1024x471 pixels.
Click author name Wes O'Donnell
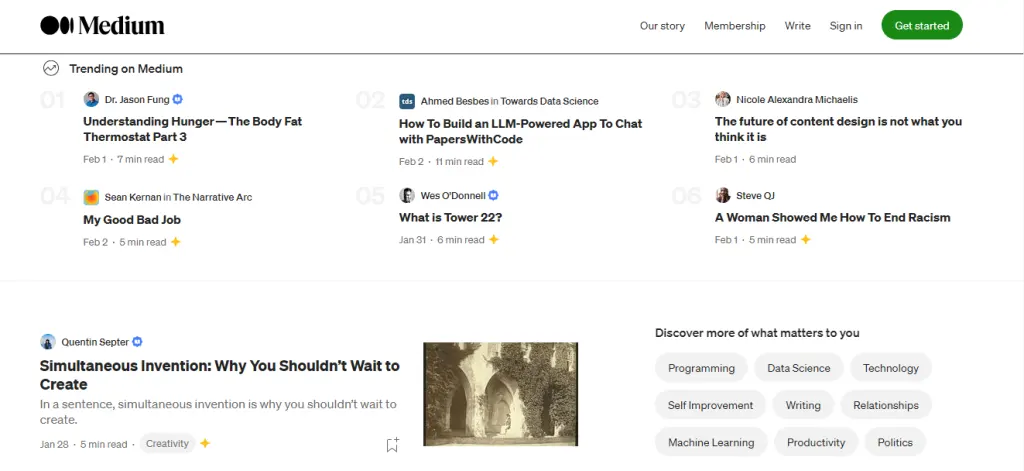[453, 195]
